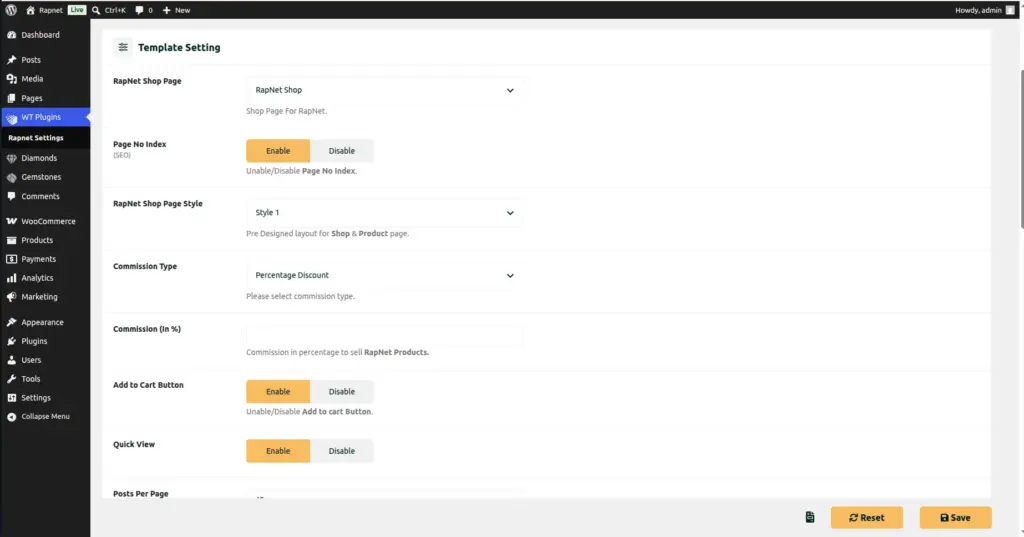The image size is (1024, 537).
Task: Click the page vertical scrollbar
Action: (x=1021, y=147)
